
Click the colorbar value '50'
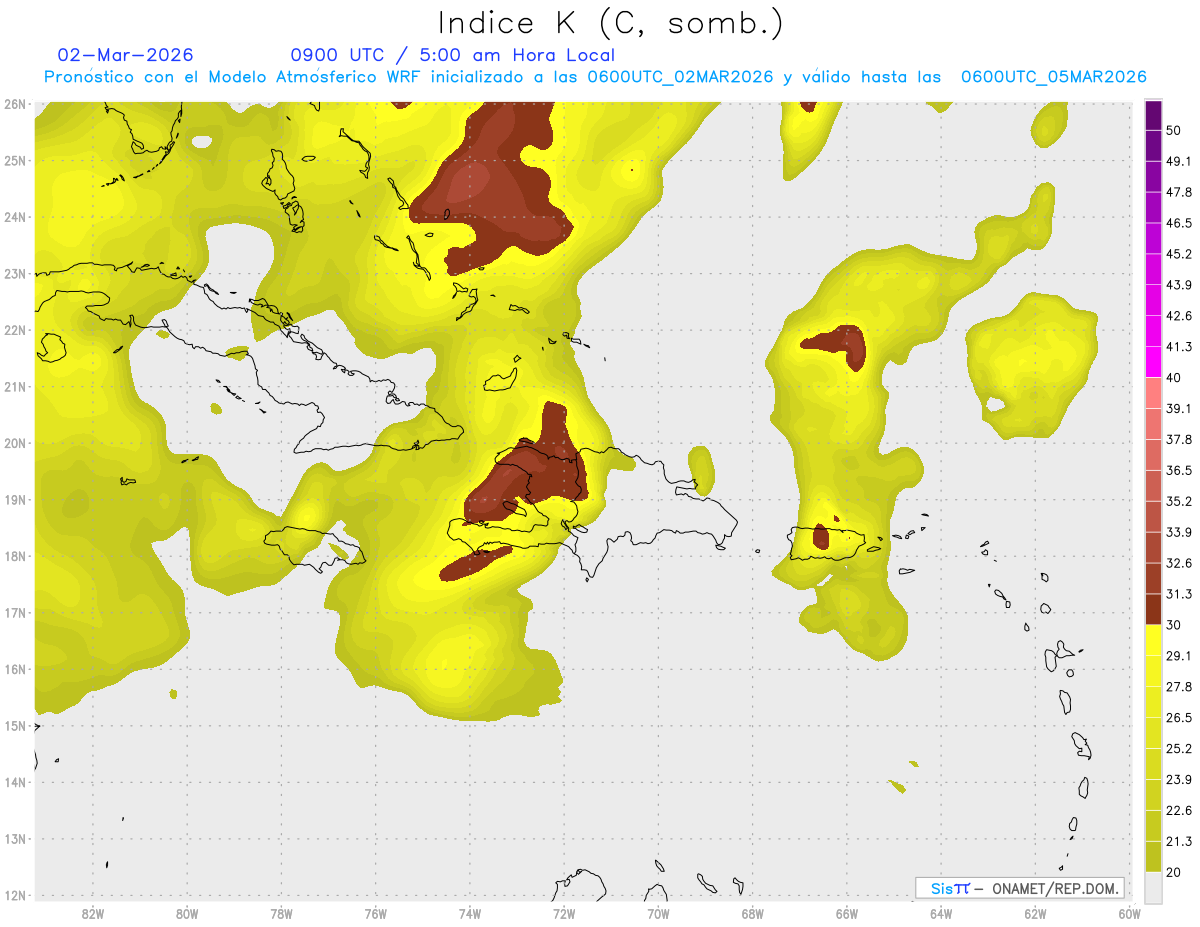(x=1174, y=130)
